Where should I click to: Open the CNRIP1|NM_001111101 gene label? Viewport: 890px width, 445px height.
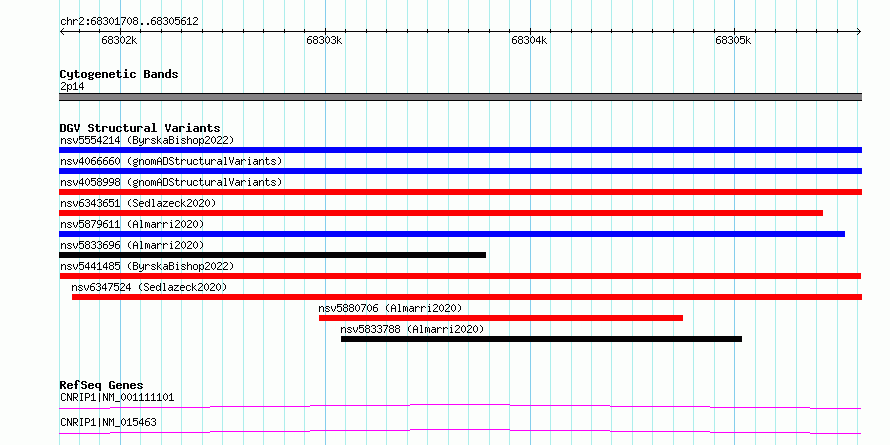[x=117, y=397]
